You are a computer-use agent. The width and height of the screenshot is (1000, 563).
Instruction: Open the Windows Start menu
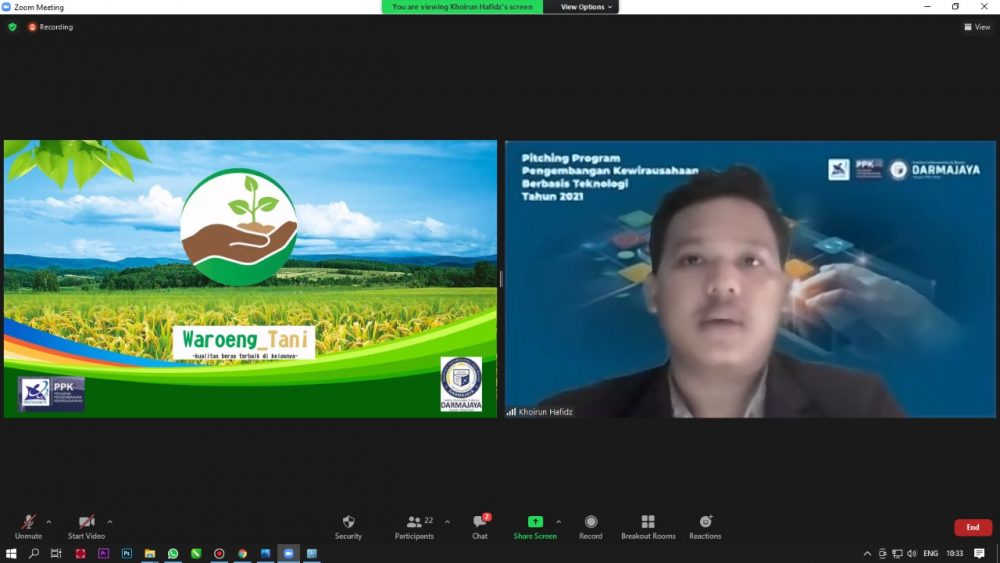click(x=11, y=553)
